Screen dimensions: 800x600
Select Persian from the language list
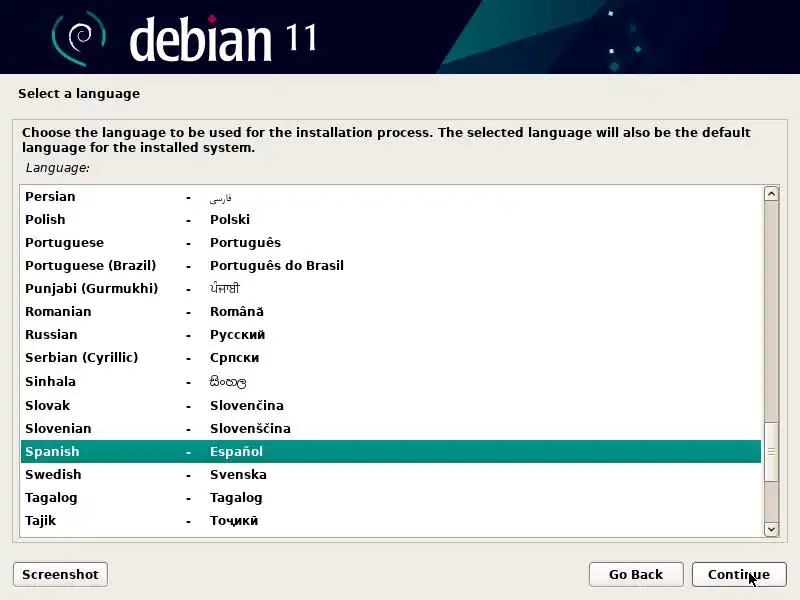point(391,197)
